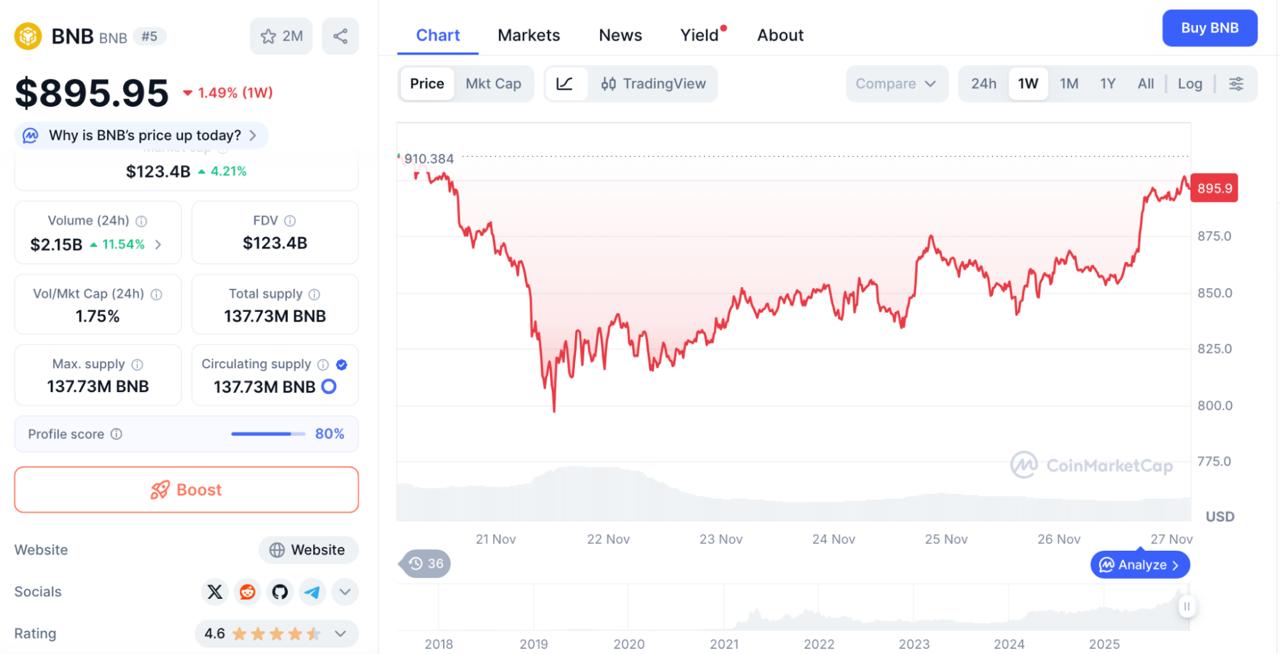Click the share icon next to the watchlist star
The width and height of the screenshot is (1280, 654).
(340, 35)
